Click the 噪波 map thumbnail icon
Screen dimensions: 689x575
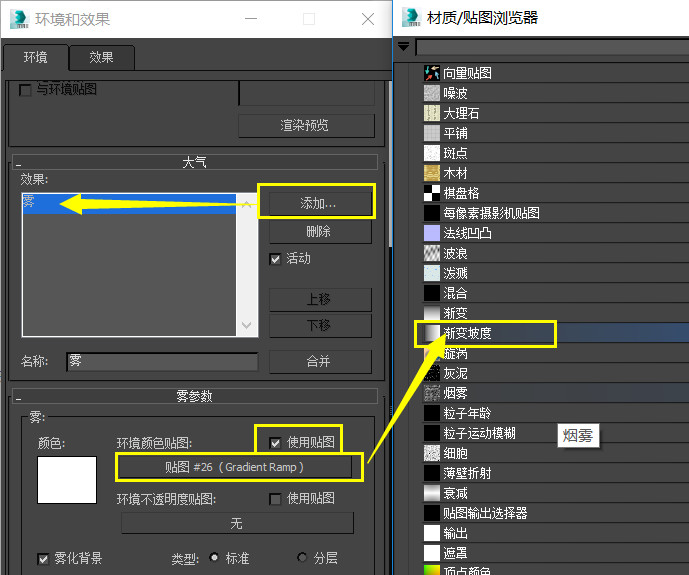point(432,93)
